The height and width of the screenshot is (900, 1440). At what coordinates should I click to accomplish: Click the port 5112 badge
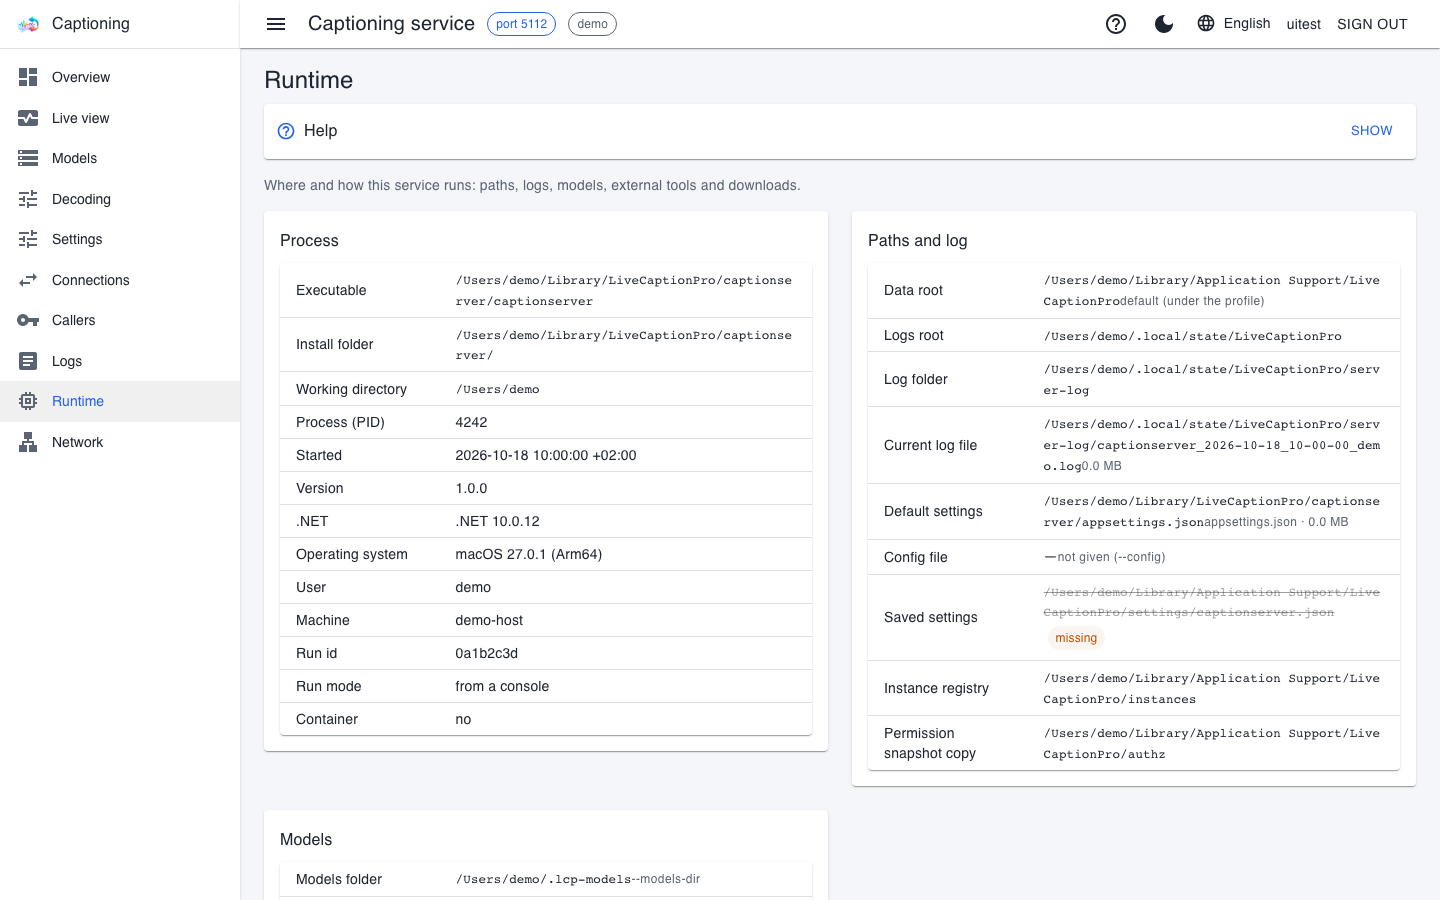(x=521, y=24)
